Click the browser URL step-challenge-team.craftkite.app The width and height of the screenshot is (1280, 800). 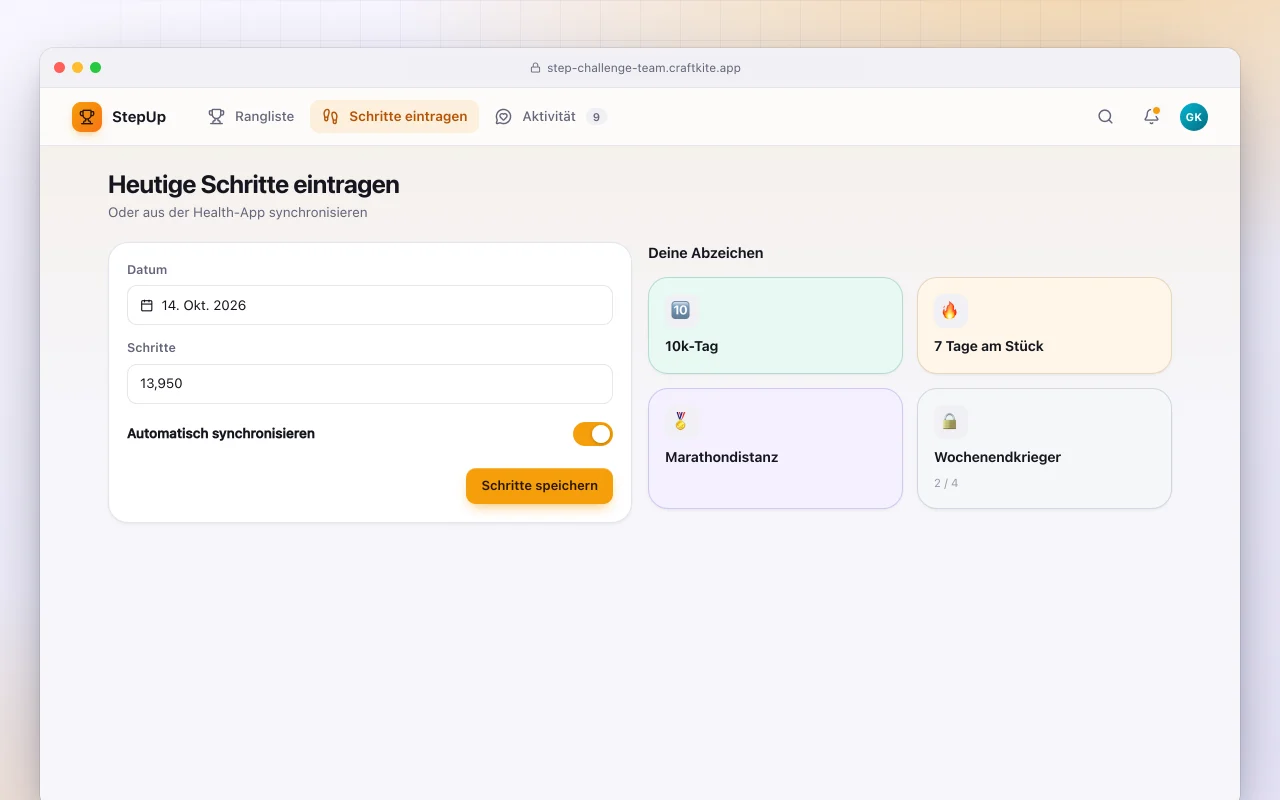pyautogui.click(x=644, y=68)
